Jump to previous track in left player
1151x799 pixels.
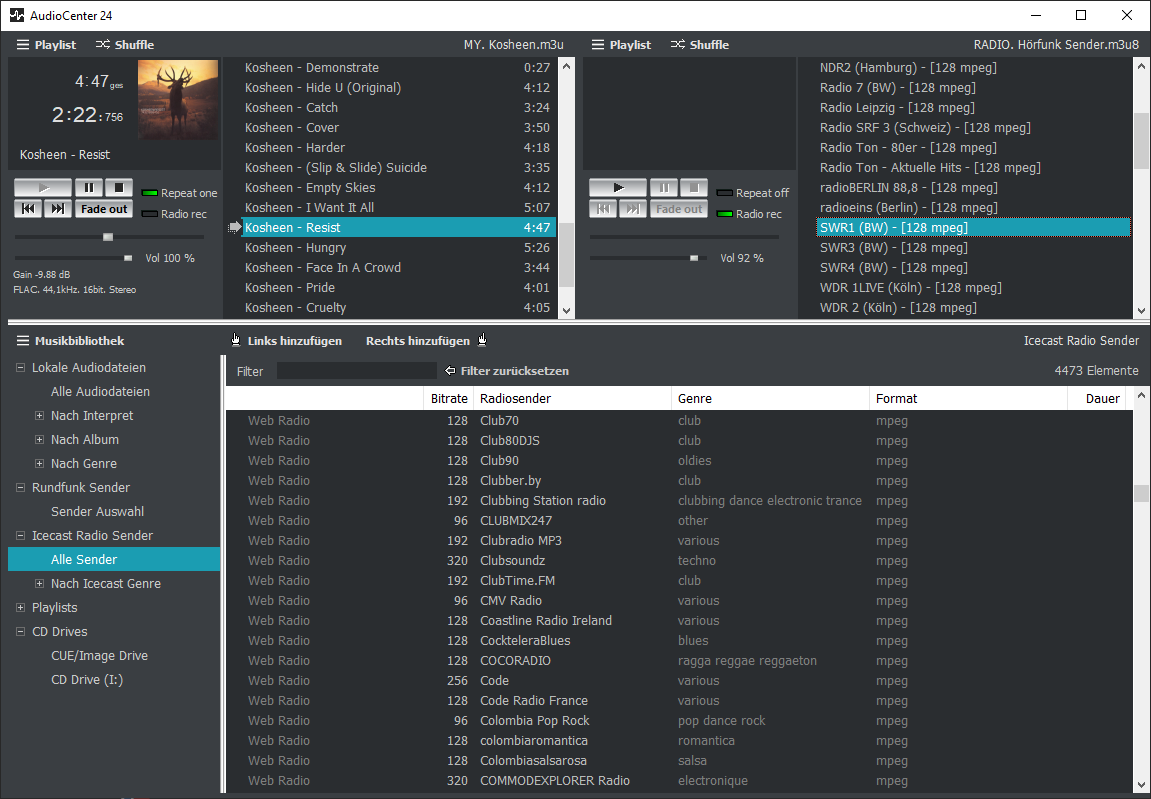[x=29, y=209]
